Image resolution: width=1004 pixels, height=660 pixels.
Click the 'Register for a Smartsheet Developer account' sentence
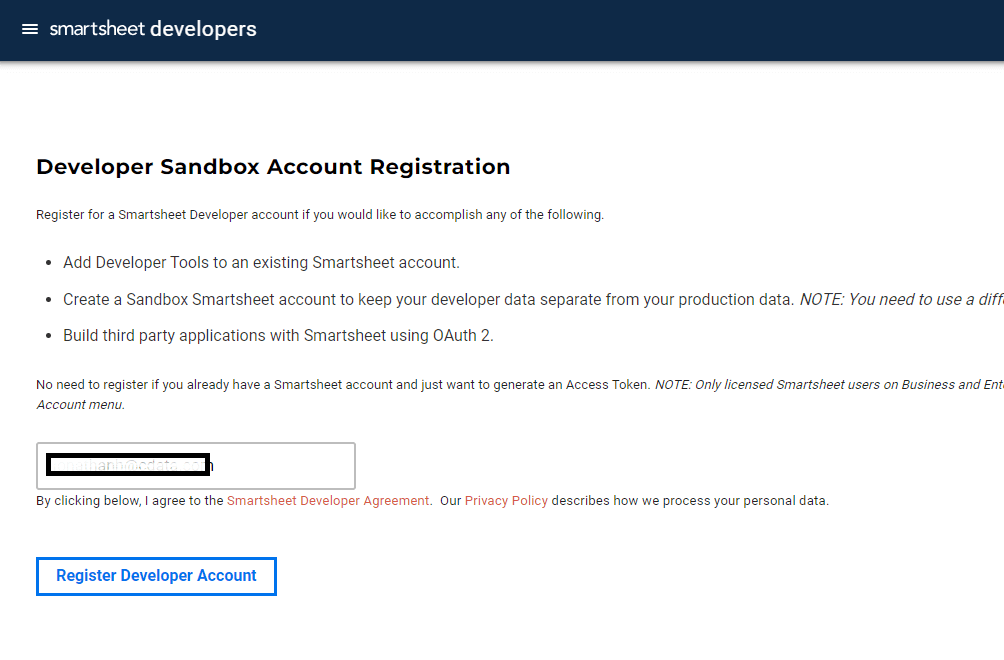320,215
